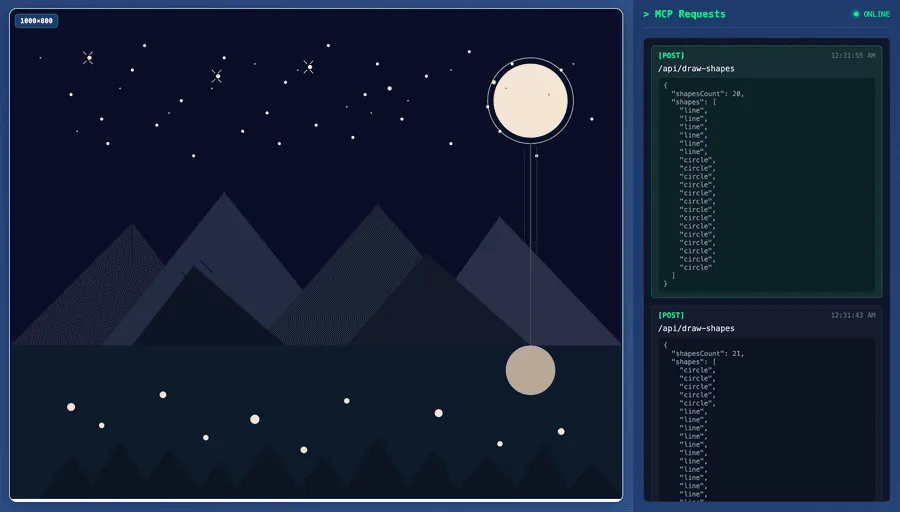Click the "shapesCount": 21 line
This screenshot has width=900, height=512.
point(707,354)
